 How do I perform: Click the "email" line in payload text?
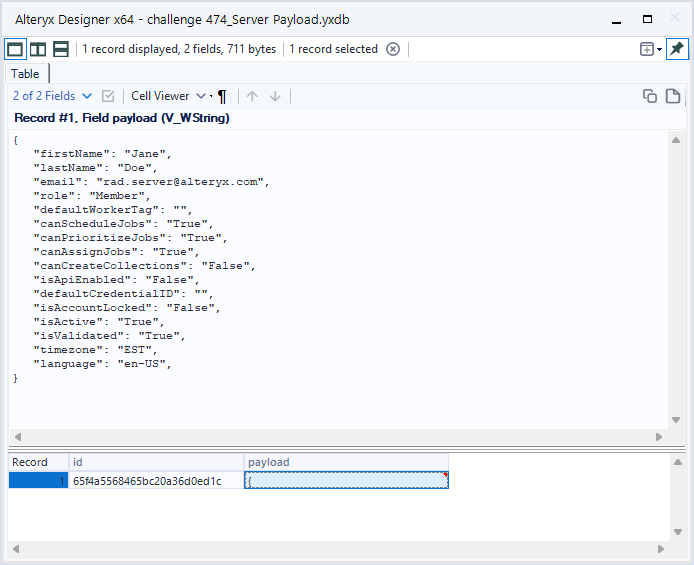click(151, 182)
